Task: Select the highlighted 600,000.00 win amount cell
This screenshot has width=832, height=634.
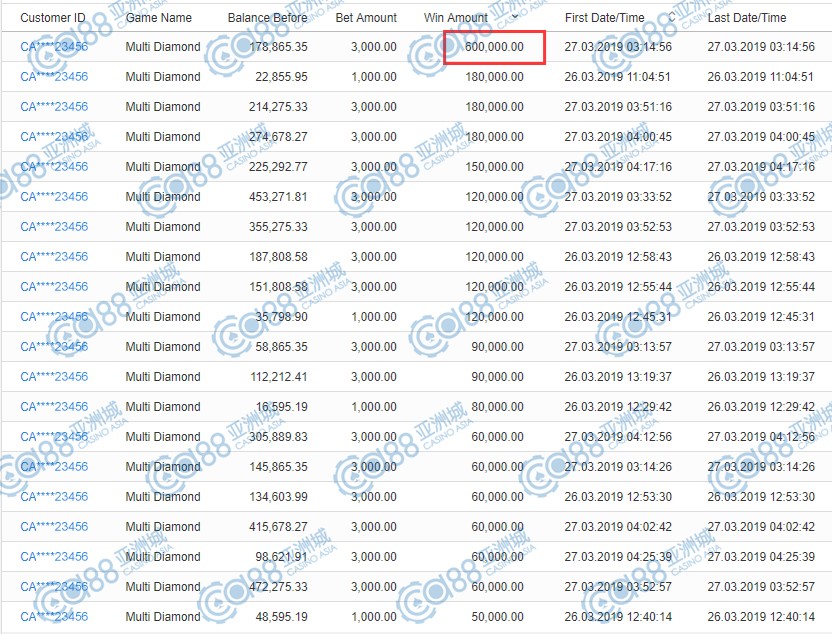Action: [494, 47]
